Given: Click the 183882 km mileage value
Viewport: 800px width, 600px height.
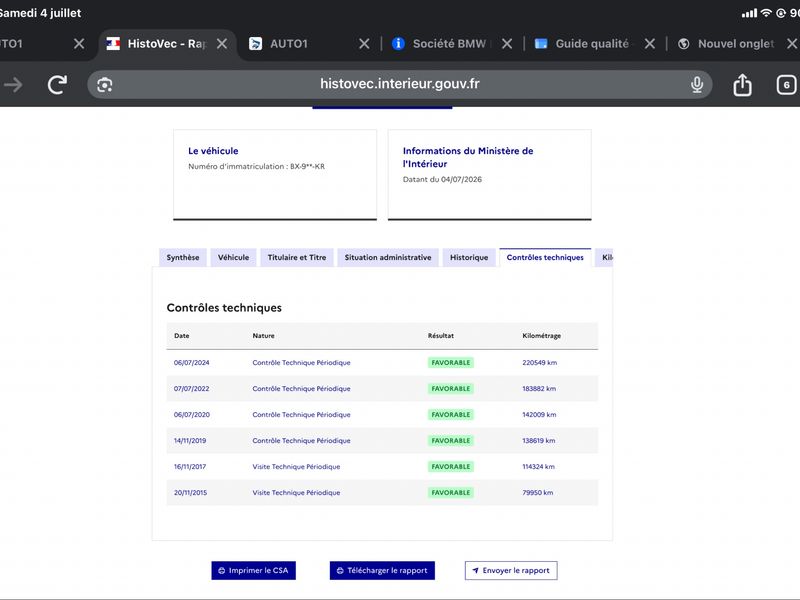Looking at the screenshot, I should [539, 389].
